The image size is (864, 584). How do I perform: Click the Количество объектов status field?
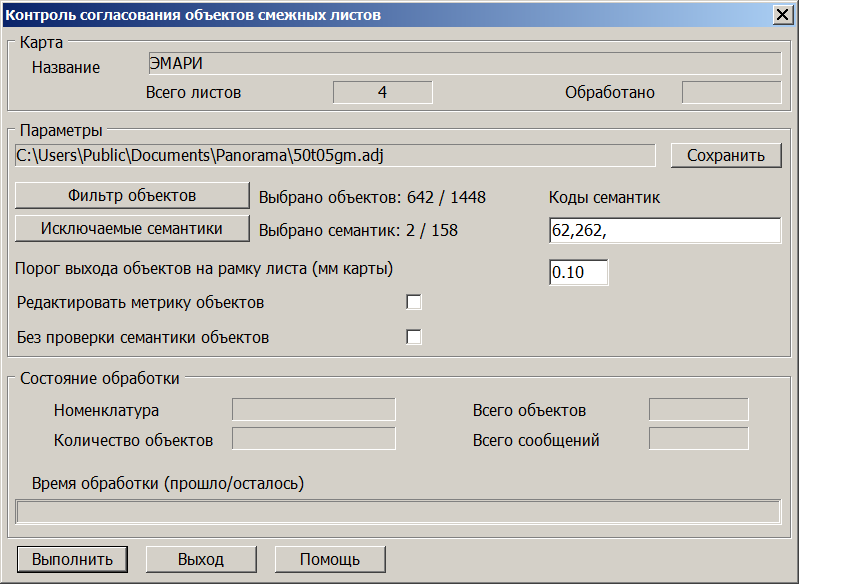pyautogui.click(x=314, y=440)
